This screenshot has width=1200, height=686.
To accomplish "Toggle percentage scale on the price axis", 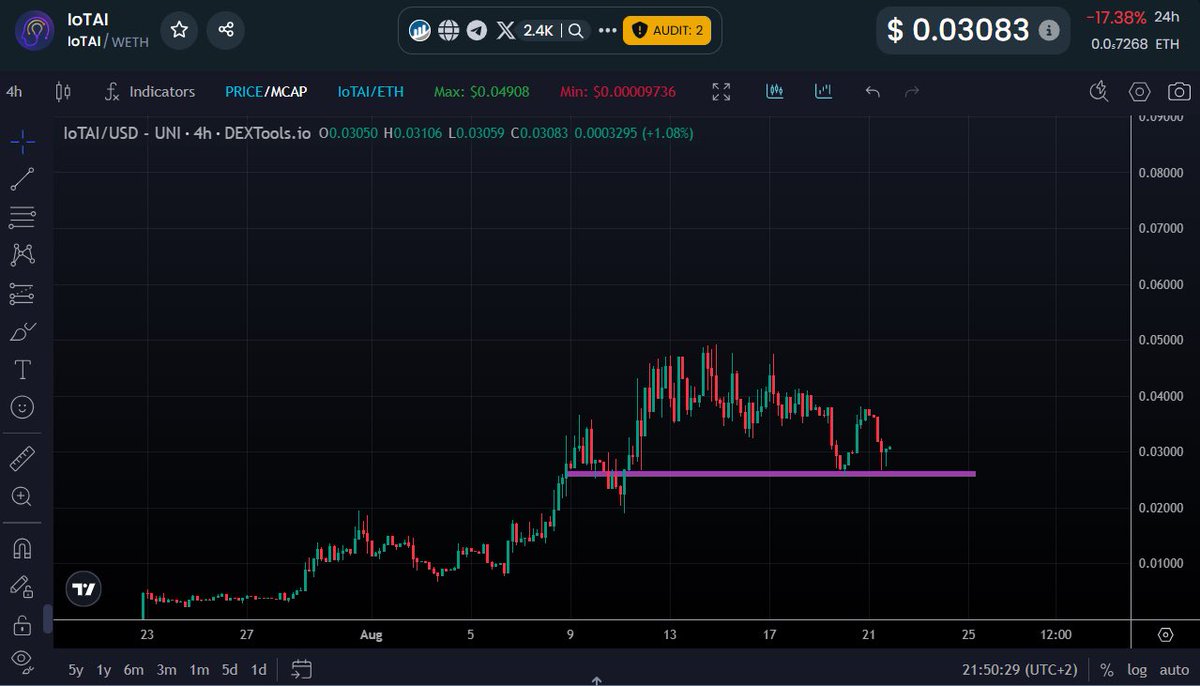I will [x=1106, y=670].
